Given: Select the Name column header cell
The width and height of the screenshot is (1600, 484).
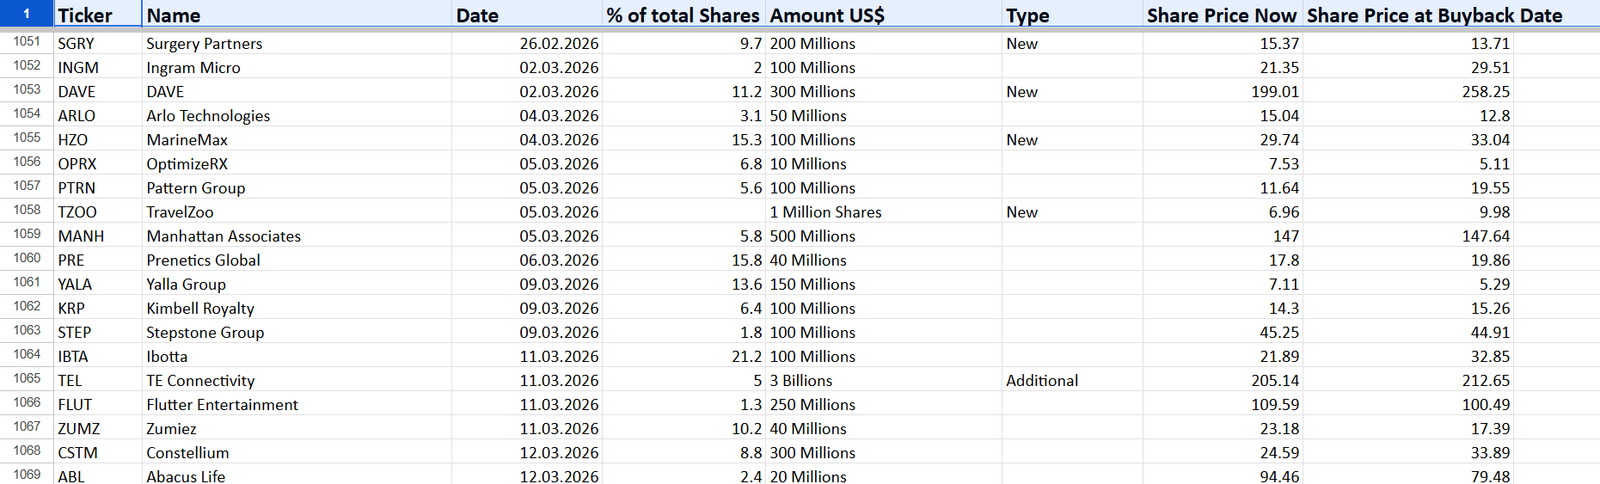Looking at the screenshot, I should (297, 15).
